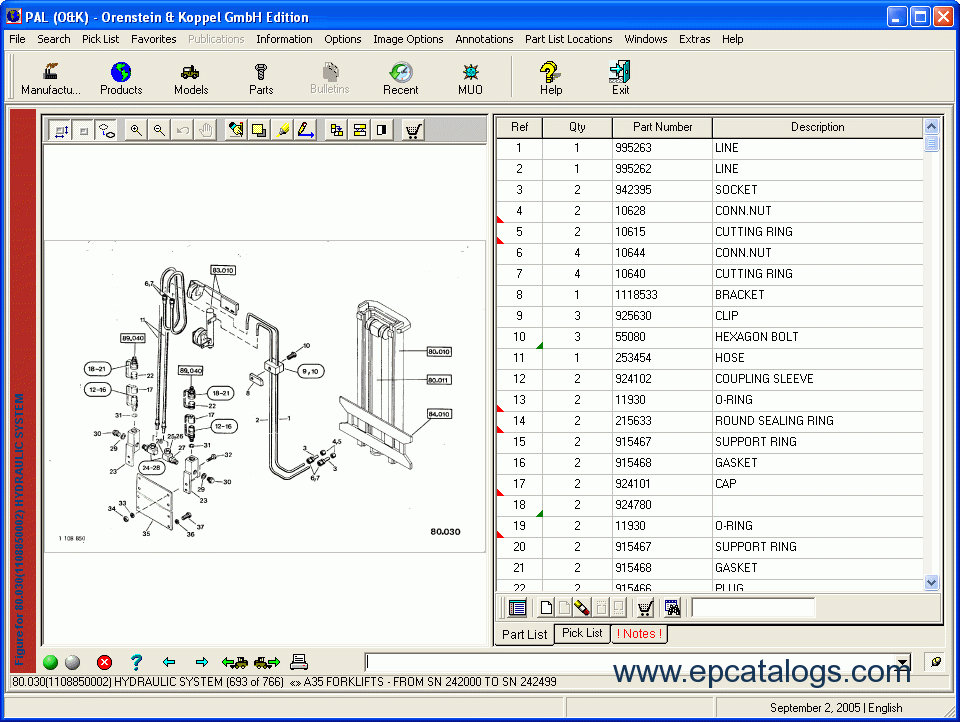960x722 pixels.
Task: Select the HEXAGON BOLT row
Action: (x=710, y=337)
